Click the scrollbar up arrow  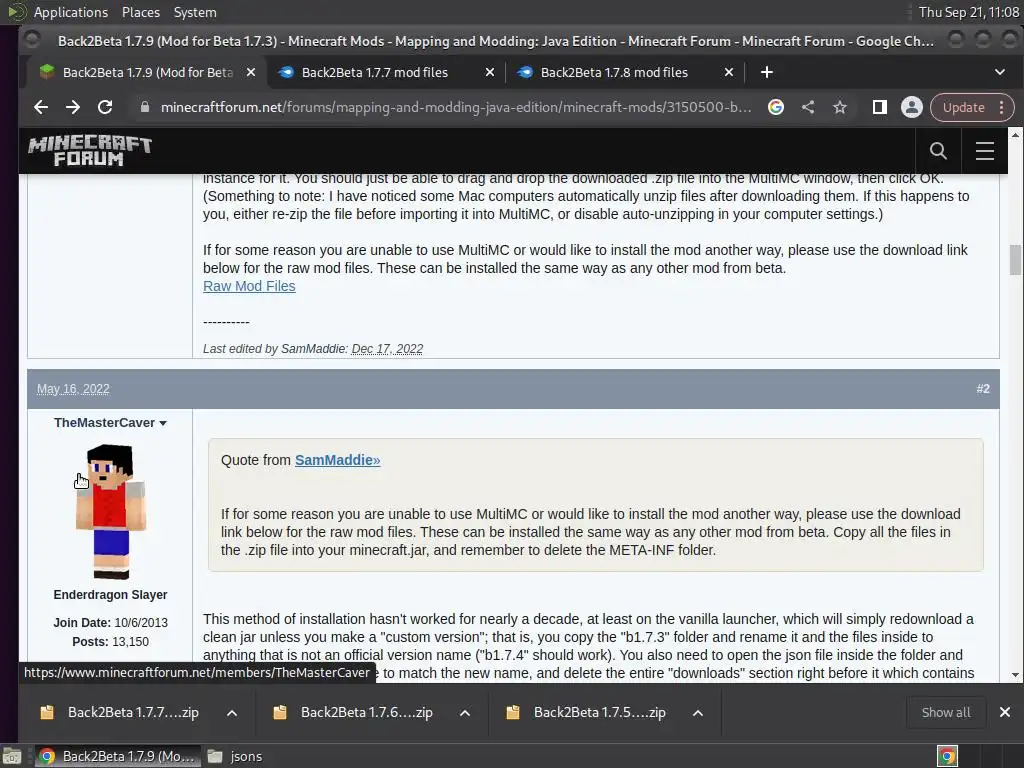[1015, 135]
